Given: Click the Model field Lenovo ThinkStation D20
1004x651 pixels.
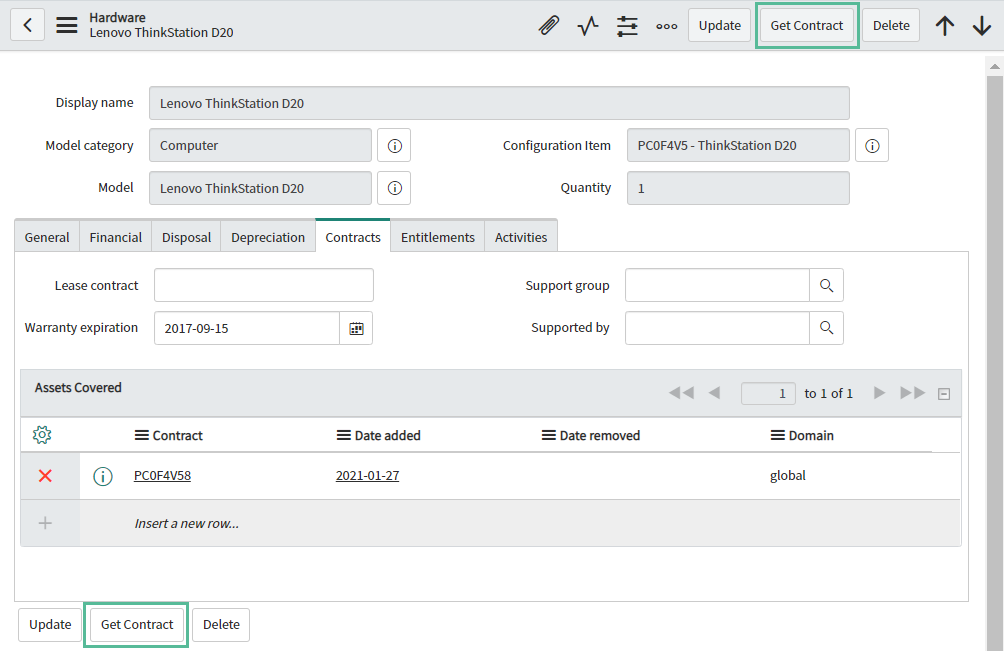Looking at the screenshot, I should [x=261, y=188].
